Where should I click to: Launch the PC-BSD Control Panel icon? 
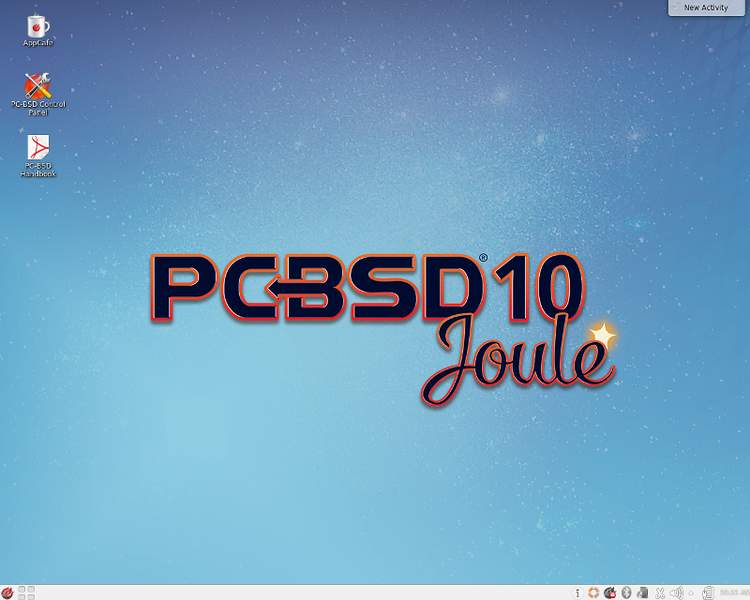[38, 94]
